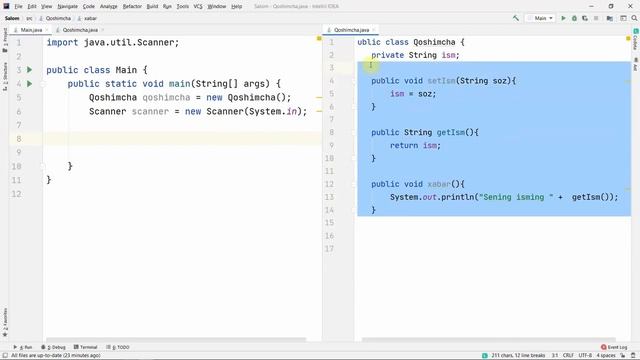
Task: Click the read-only lock icon in status bar
Action: click(623, 356)
